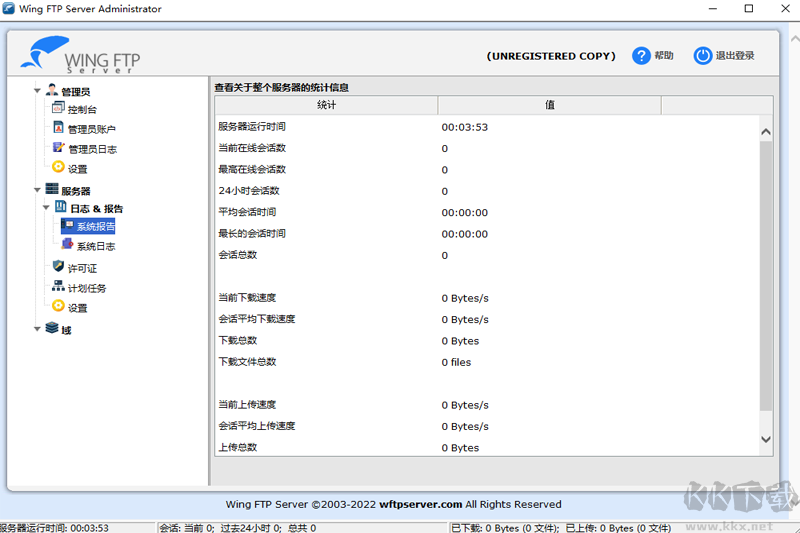Click the 退出登录 logout link
Image resolution: width=800 pixels, height=533 pixels.
(x=735, y=56)
